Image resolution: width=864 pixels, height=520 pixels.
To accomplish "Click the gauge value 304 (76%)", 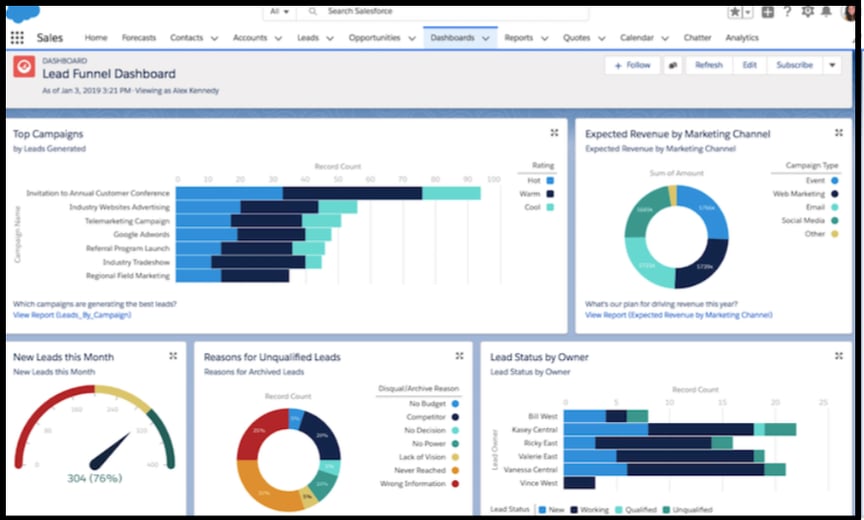I will click(94, 478).
